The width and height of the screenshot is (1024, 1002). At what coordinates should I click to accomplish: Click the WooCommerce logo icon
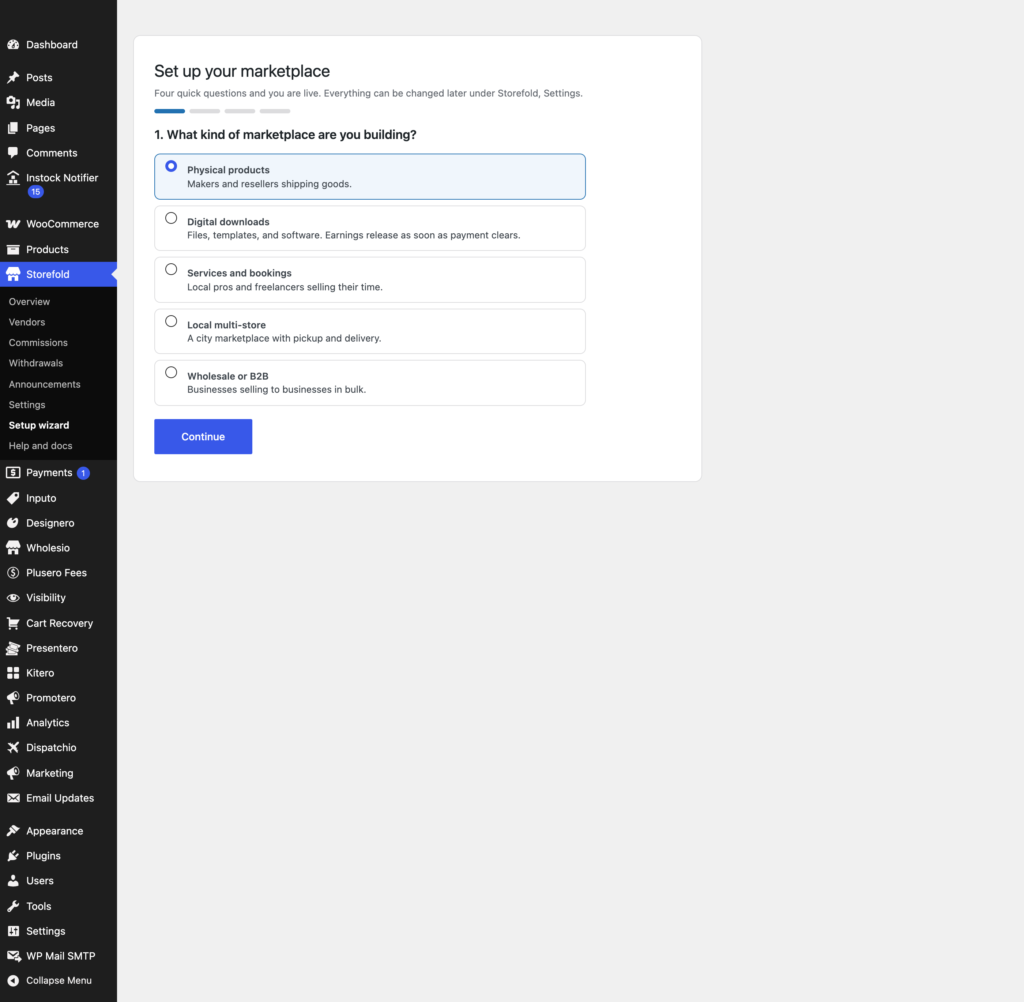click(13, 224)
